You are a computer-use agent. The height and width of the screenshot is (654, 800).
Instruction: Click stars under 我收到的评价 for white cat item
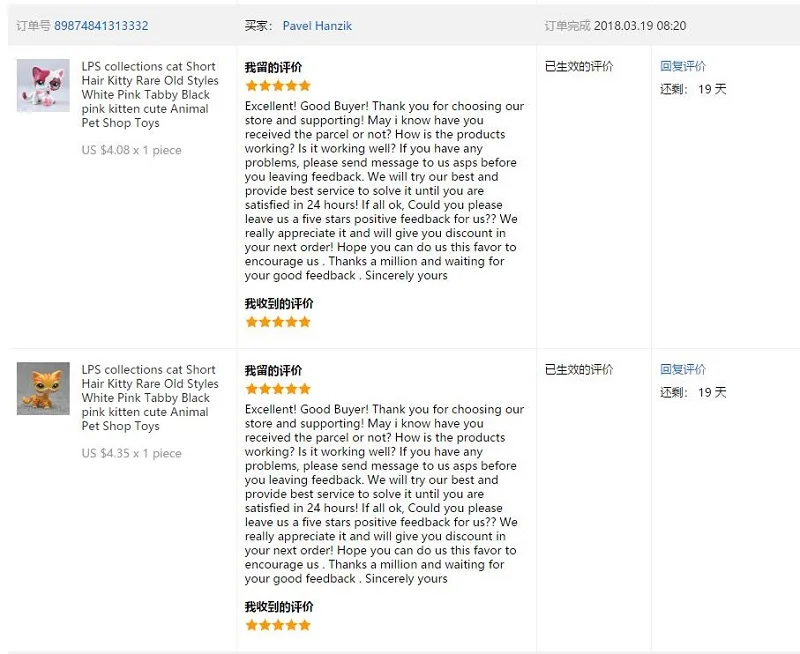tap(278, 322)
